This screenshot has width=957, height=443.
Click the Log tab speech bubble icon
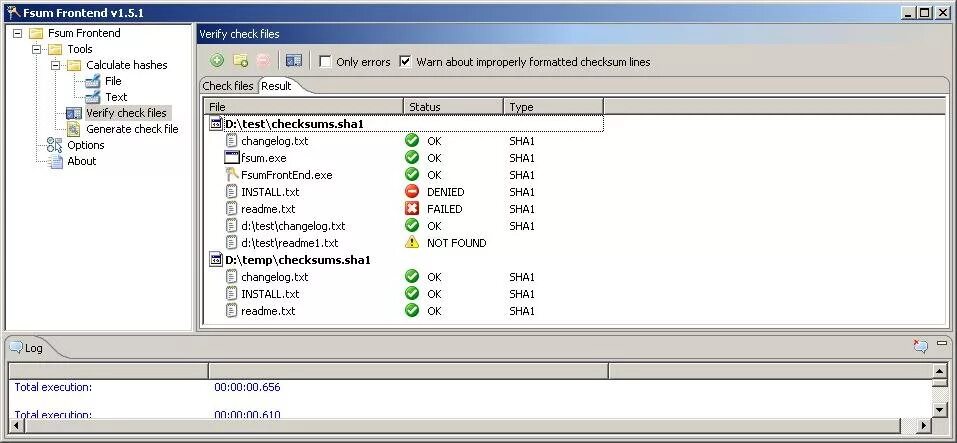pos(16,347)
